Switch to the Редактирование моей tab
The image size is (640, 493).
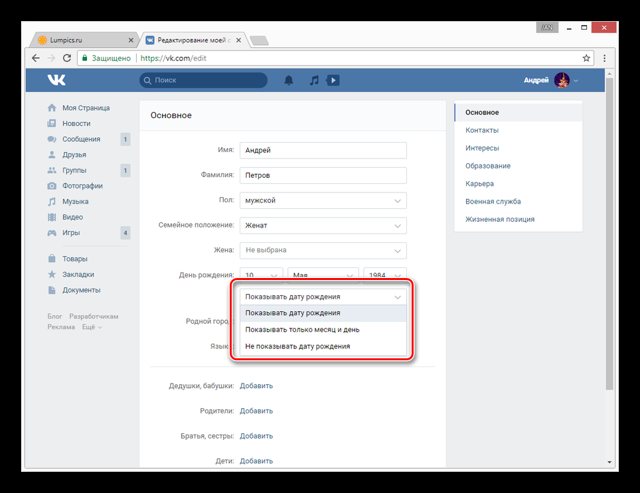point(194,40)
